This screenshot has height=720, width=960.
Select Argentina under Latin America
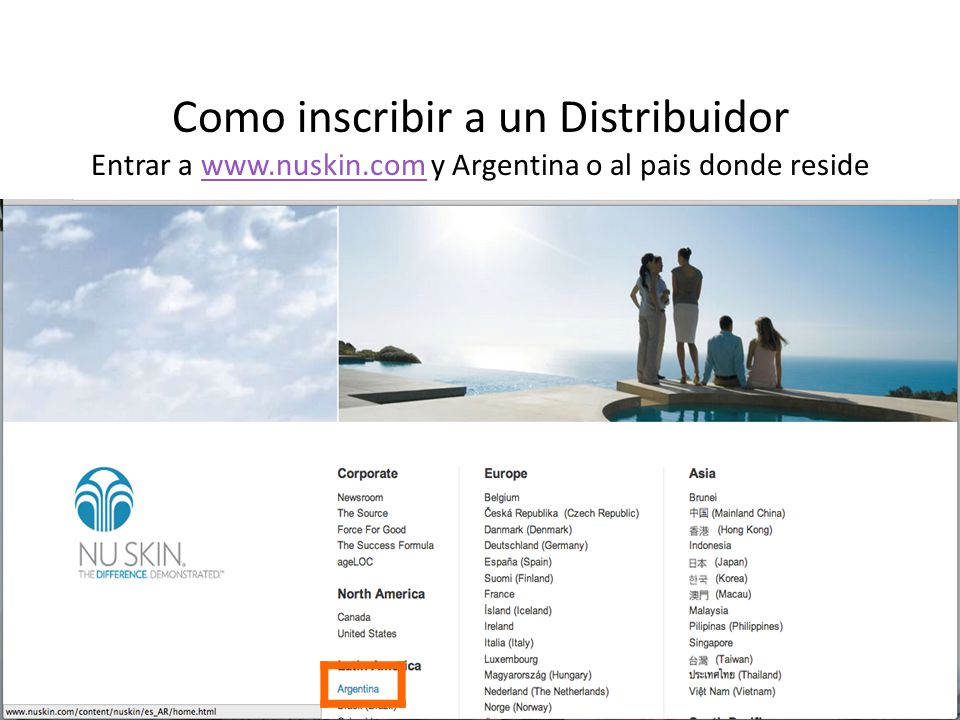(358, 689)
